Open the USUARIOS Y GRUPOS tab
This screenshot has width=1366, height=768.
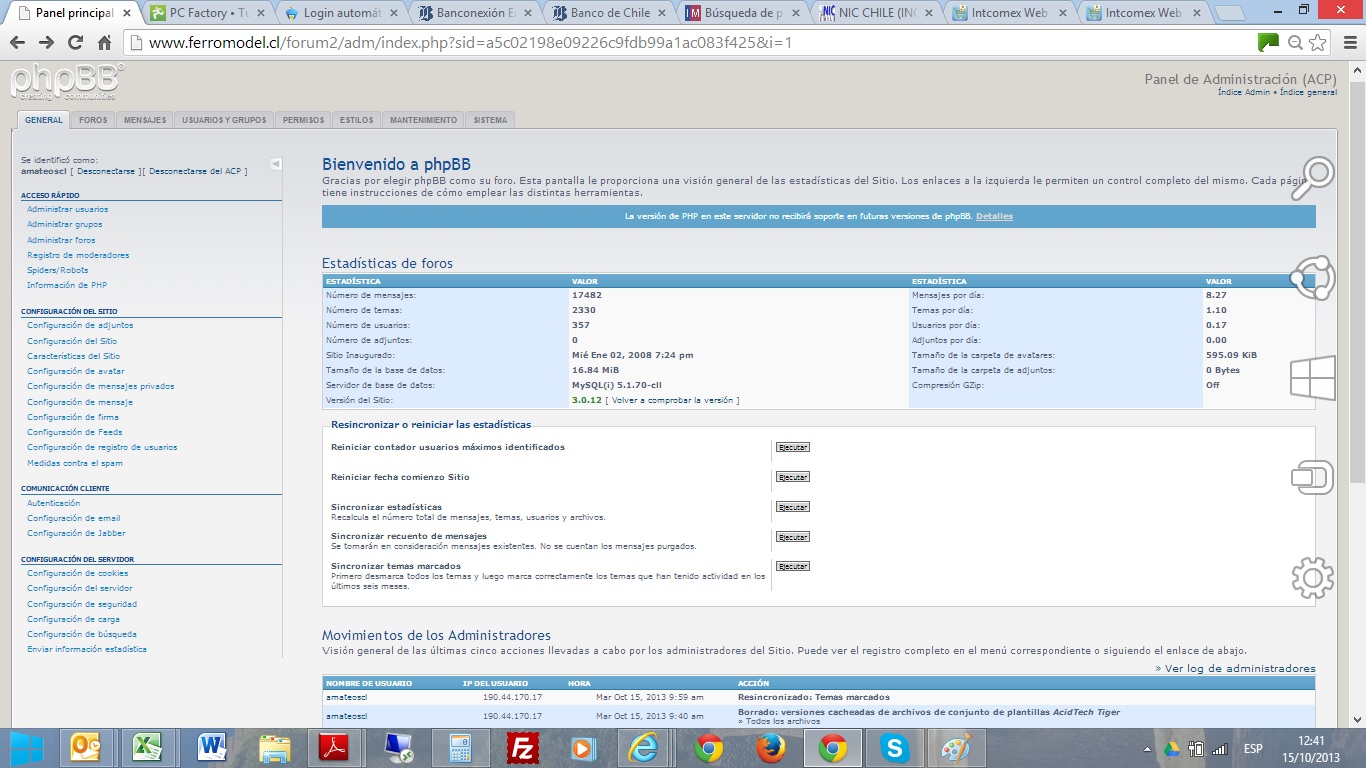(x=224, y=120)
